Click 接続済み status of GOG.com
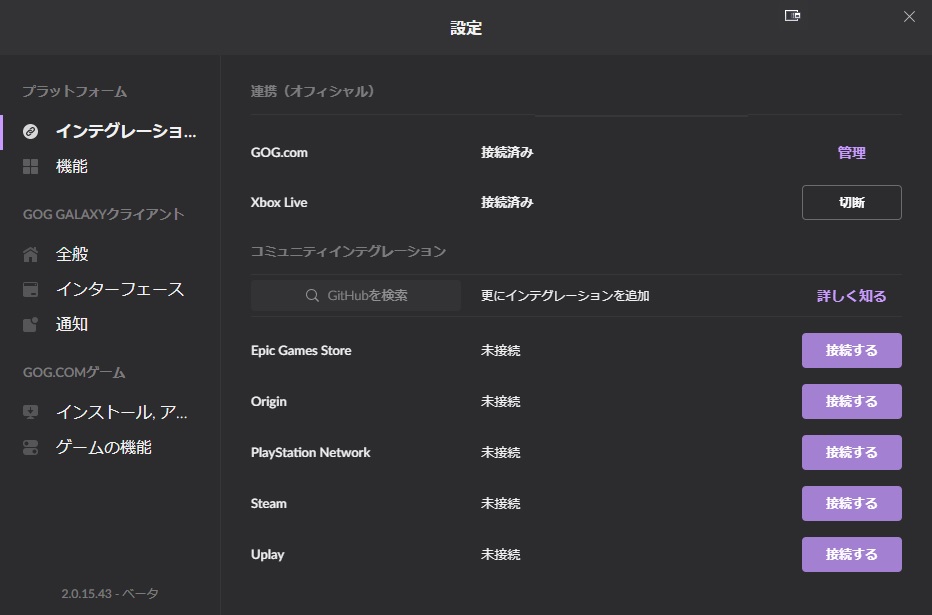932x615 pixels. [x=507, y=153]
